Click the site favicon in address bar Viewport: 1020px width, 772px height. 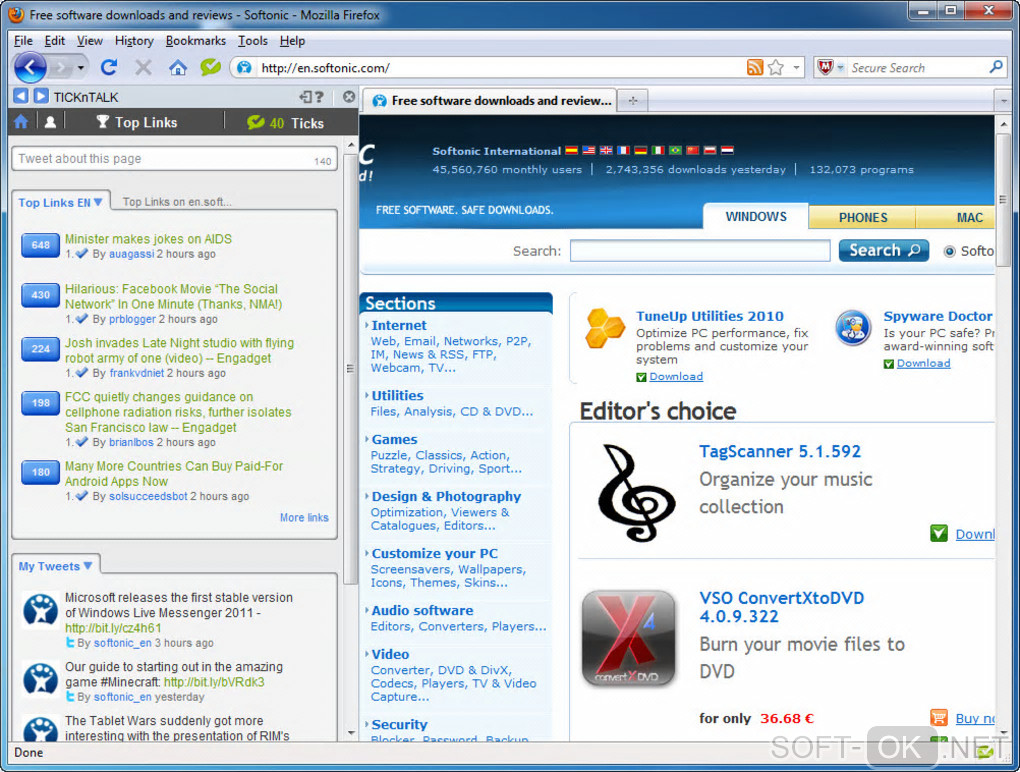(245, 68)
